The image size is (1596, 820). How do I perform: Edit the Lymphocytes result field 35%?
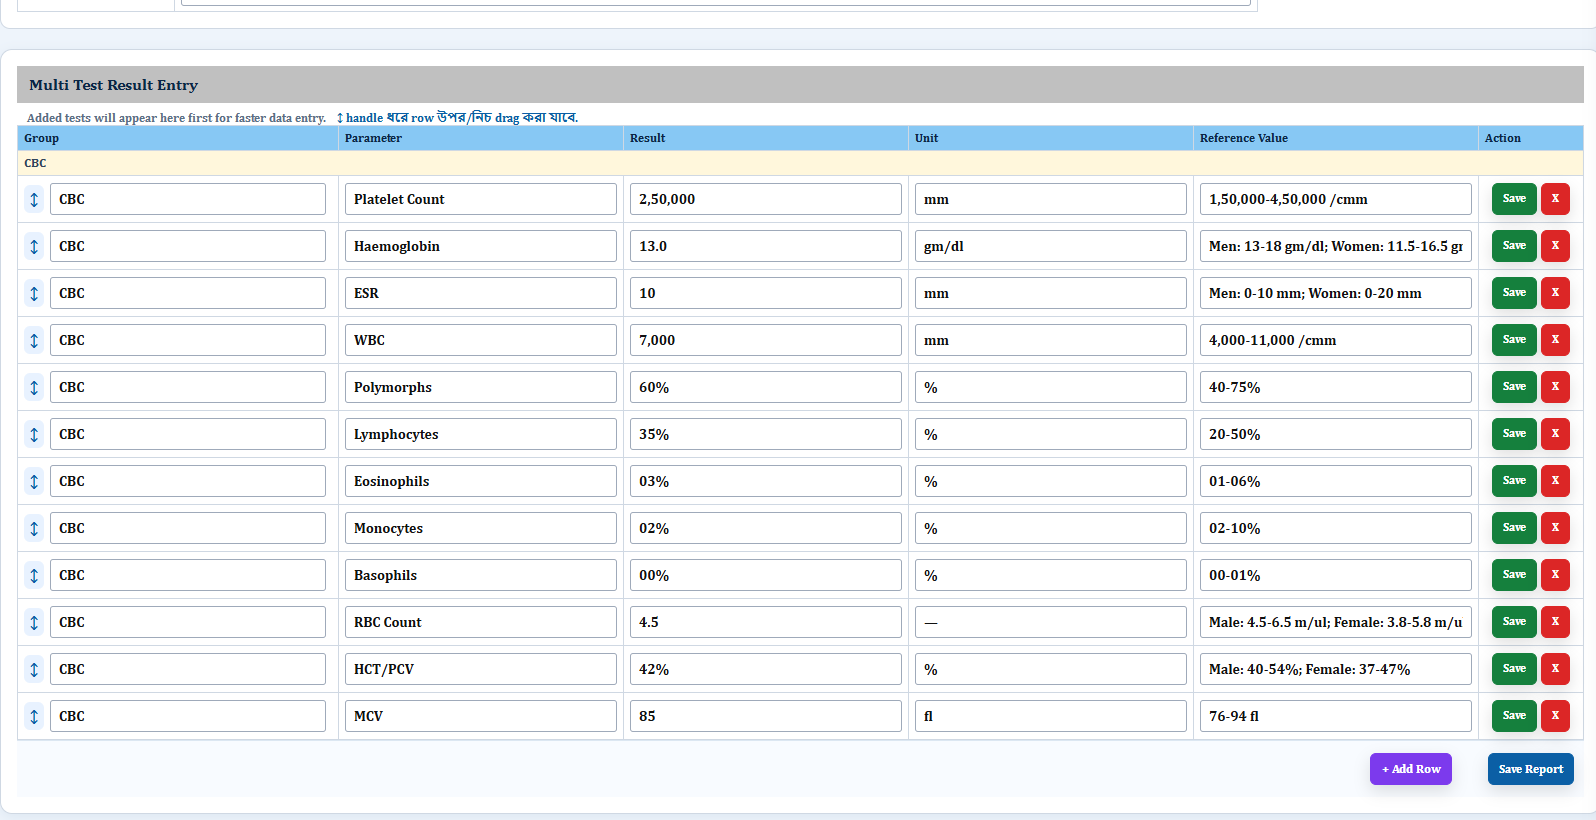766,434
